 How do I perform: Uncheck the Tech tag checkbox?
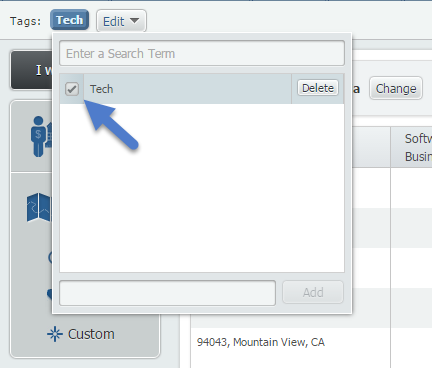(72, 89)
